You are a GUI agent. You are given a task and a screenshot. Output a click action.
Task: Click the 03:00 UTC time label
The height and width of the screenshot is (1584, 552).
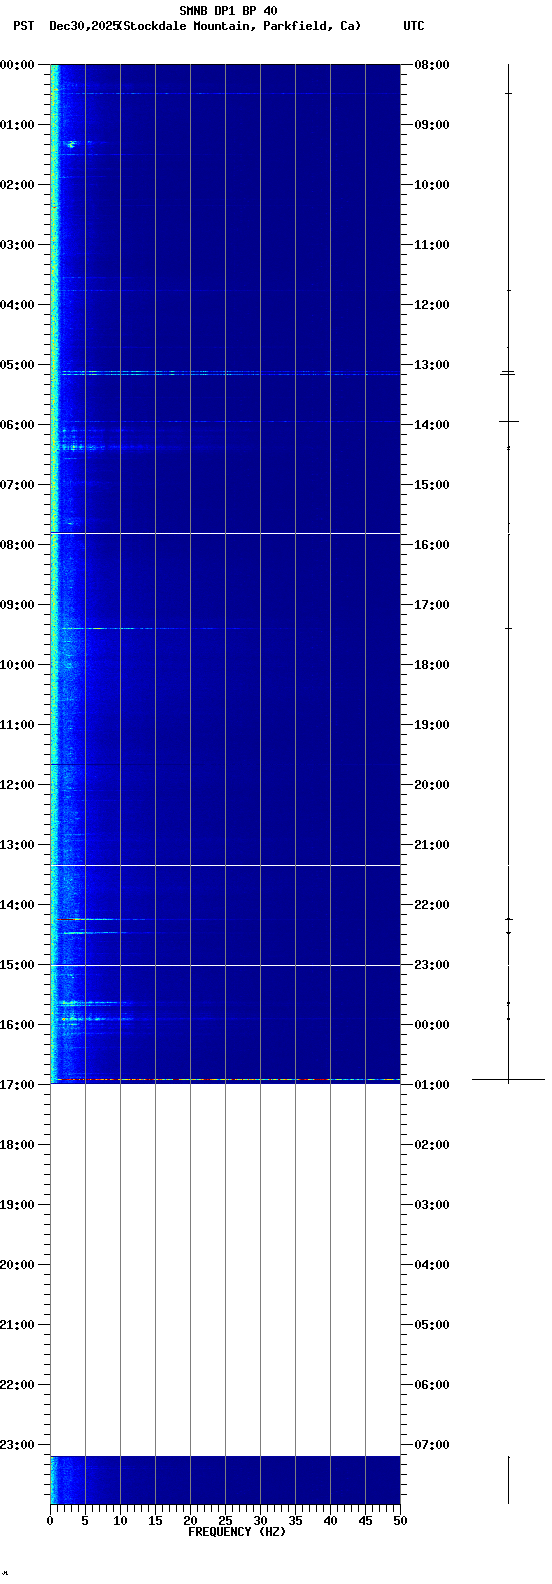coord(432,1205)
